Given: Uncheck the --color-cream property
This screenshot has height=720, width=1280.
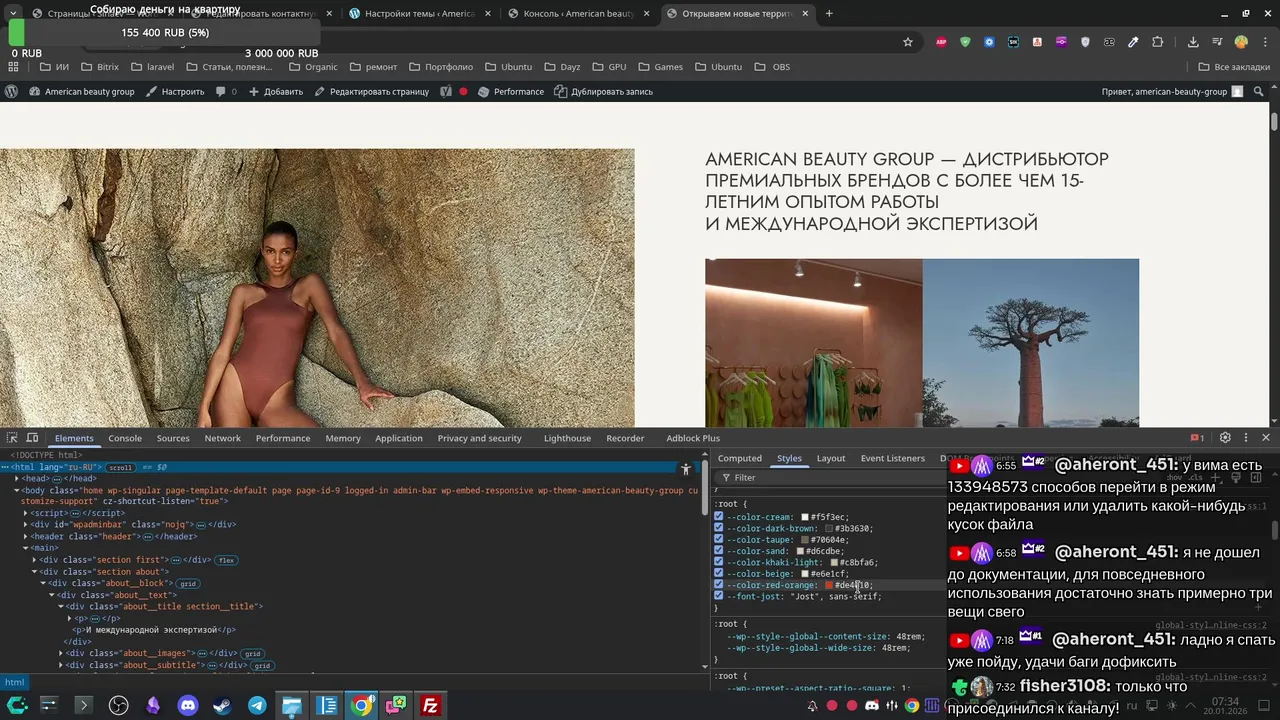Looking at the screenshot, I should coord(718,517).
